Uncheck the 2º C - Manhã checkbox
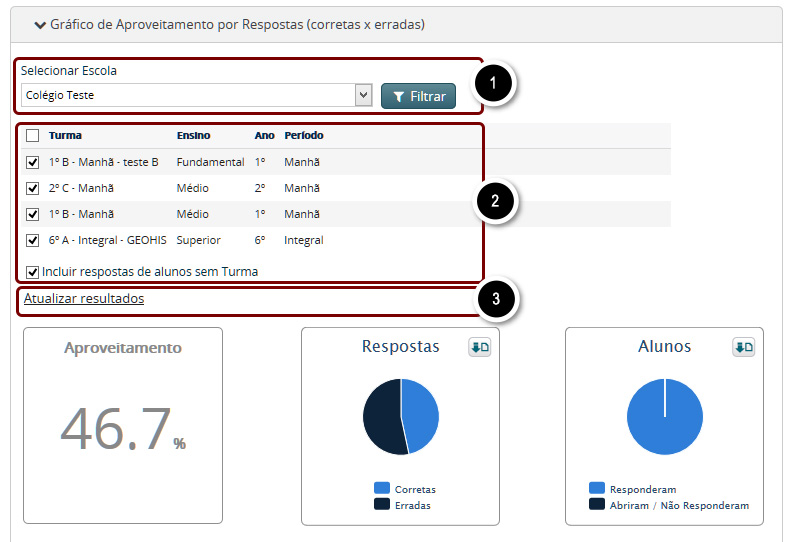 coord(33,188)
